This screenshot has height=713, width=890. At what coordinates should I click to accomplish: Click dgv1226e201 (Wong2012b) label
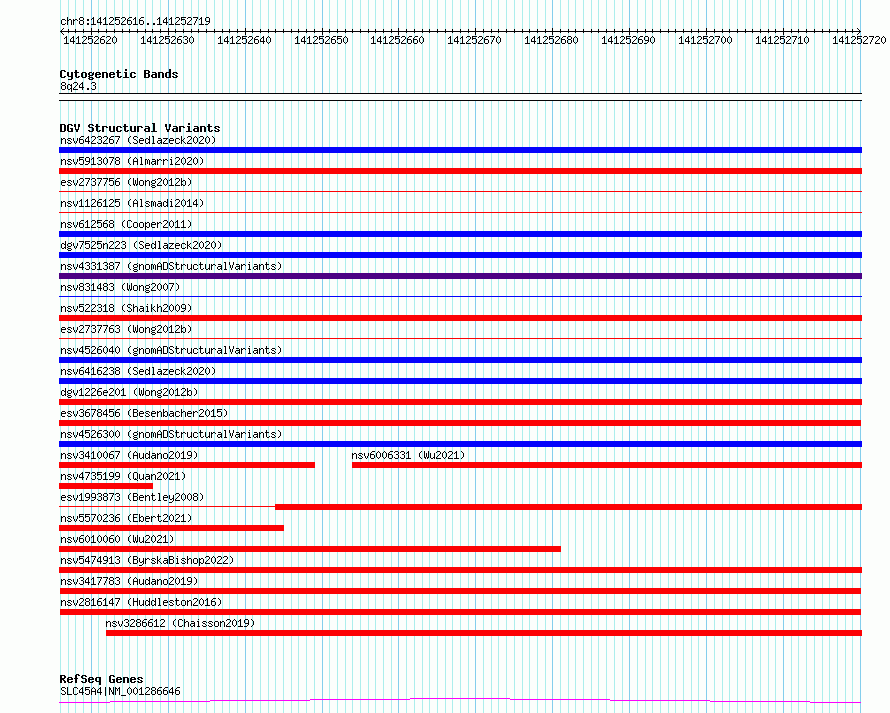129,392
